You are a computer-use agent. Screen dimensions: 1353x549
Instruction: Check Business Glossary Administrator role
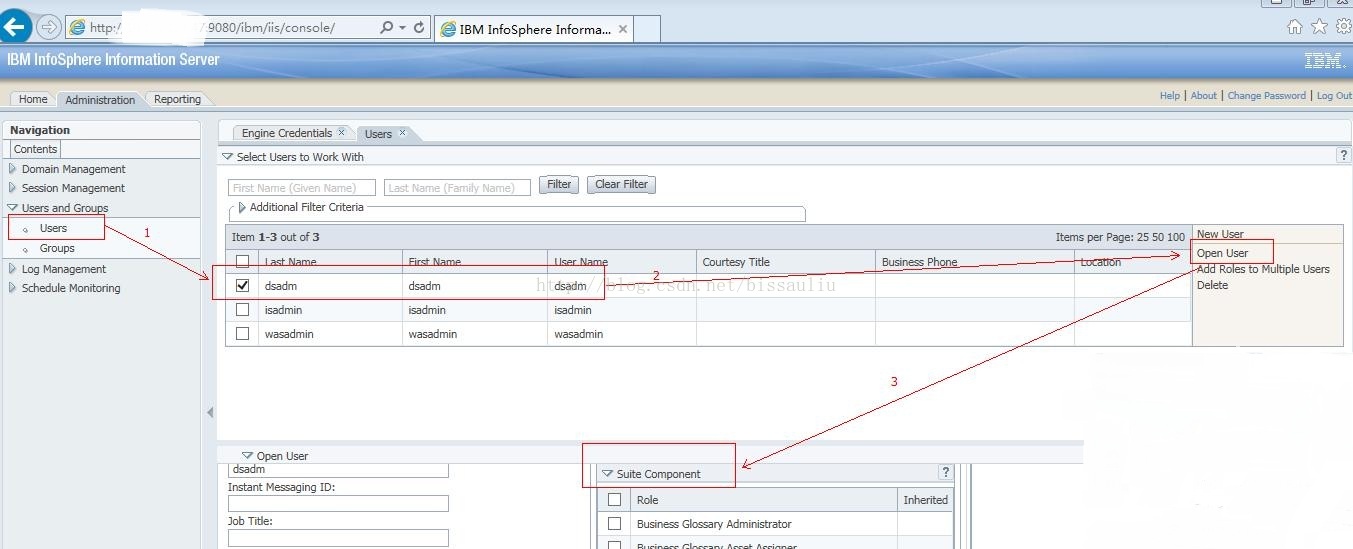pos(615,524)
